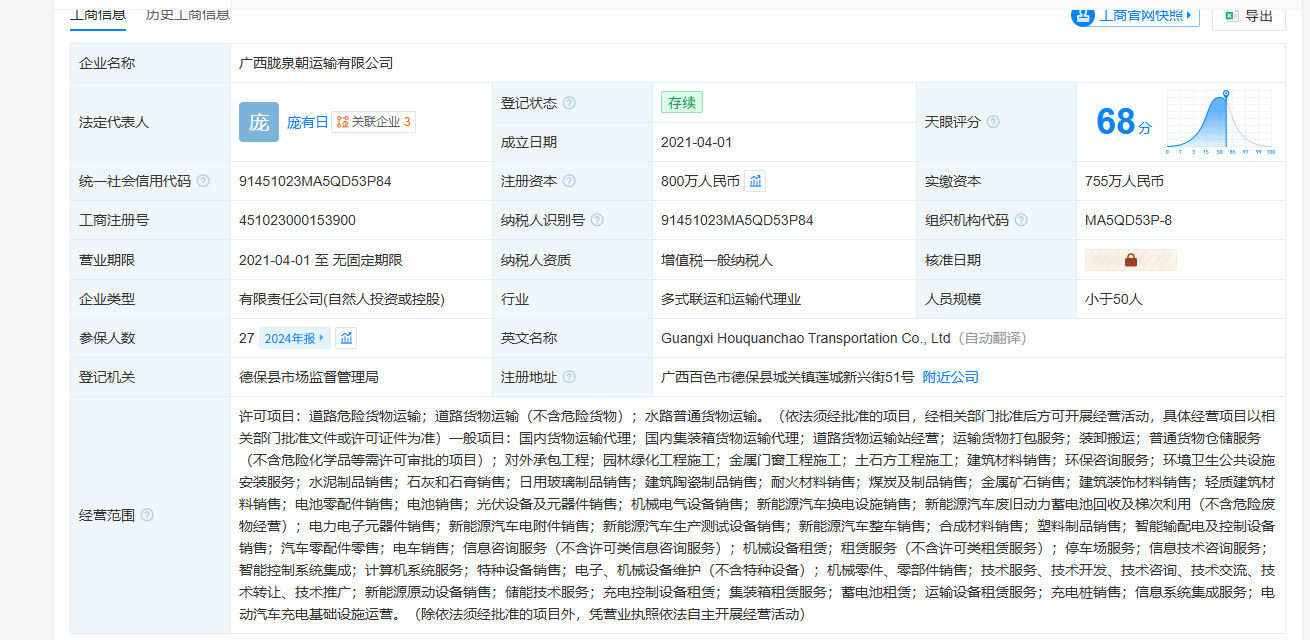Select the 工商信息 tab

[98, 14]
